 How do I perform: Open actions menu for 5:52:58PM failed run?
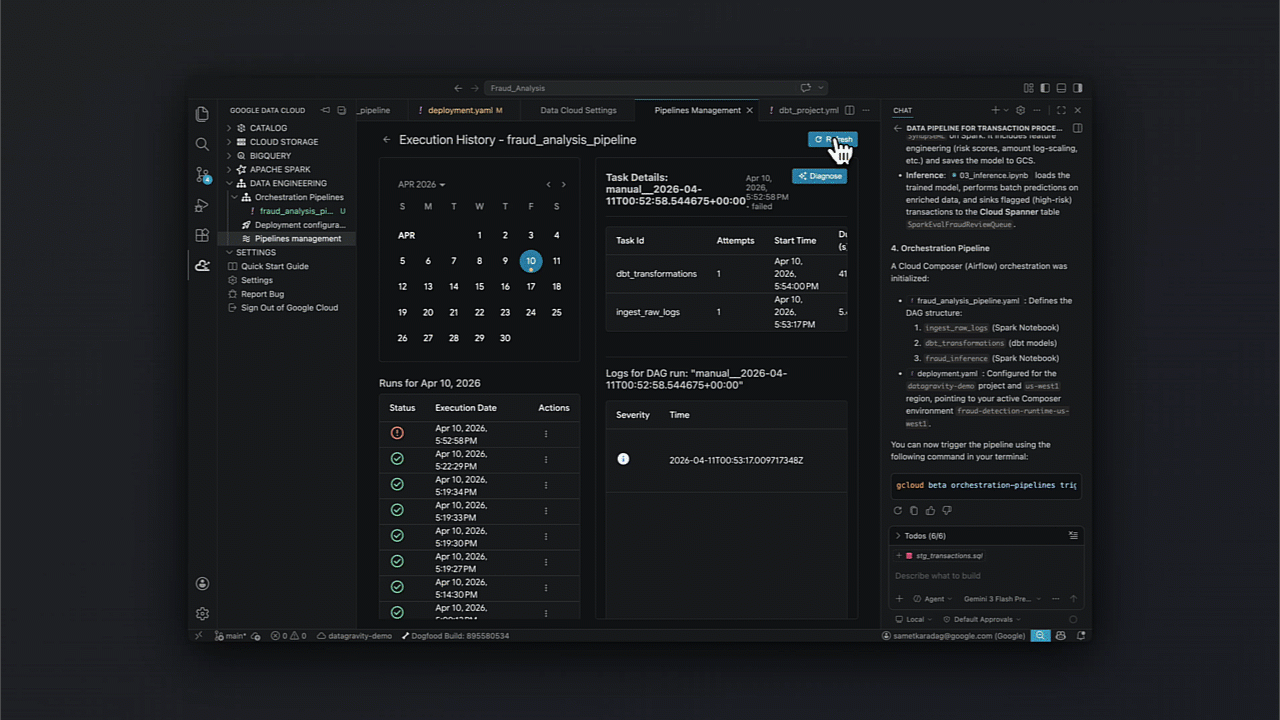click(546, 434)
